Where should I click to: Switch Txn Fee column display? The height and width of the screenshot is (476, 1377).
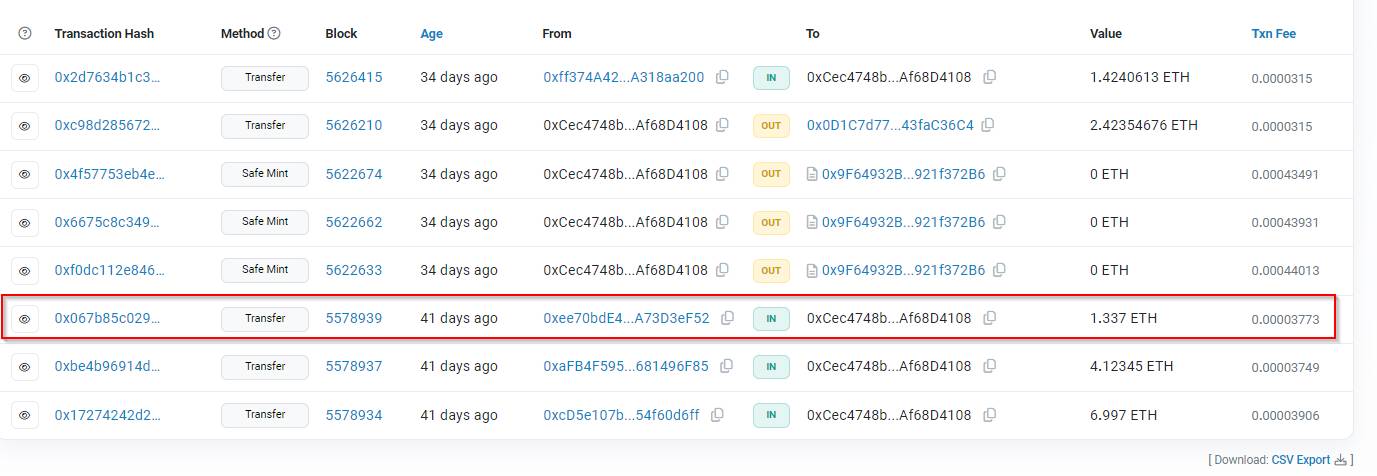pyautogui.click(x=1273, y=33)
